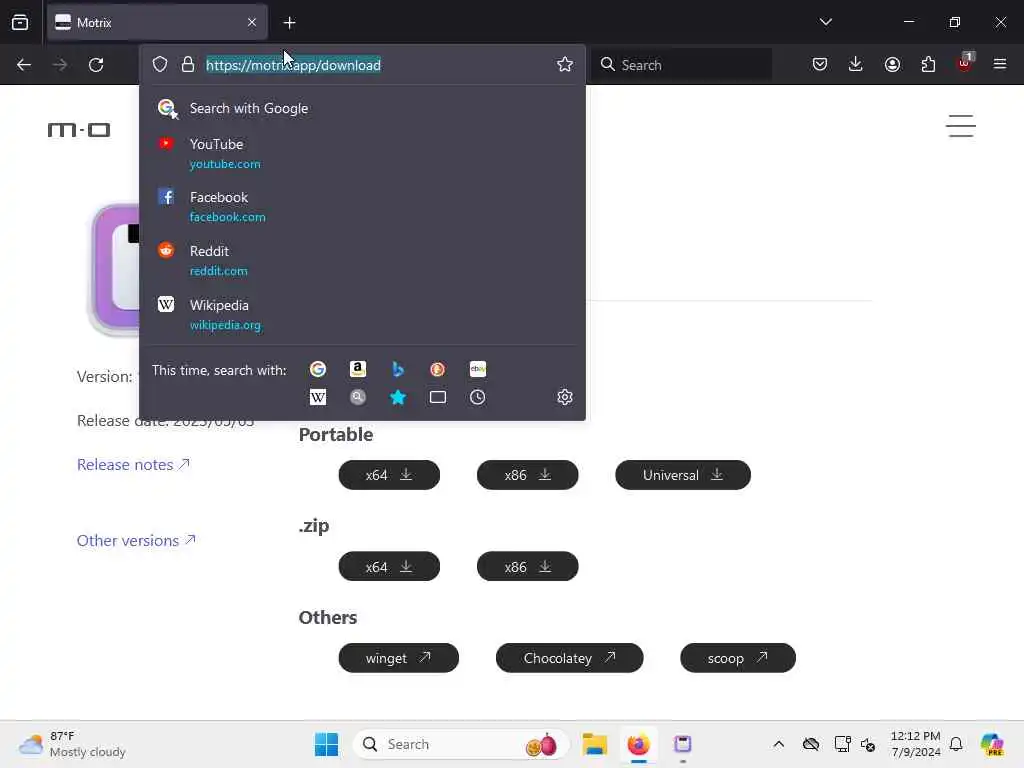Screen dimensions: 1024x768
Task: Click the Windows taskbar Search box
Action: click(x=461, y=744)
